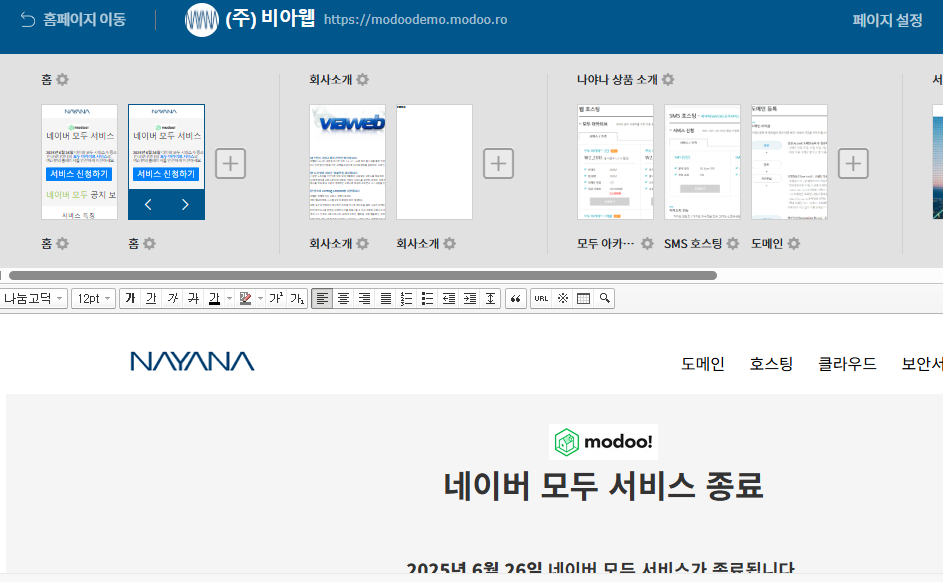The height and width of the screenshot is (582, 943).
Task: Click the round 비아웹 logo in header
Action: (201, 20)
